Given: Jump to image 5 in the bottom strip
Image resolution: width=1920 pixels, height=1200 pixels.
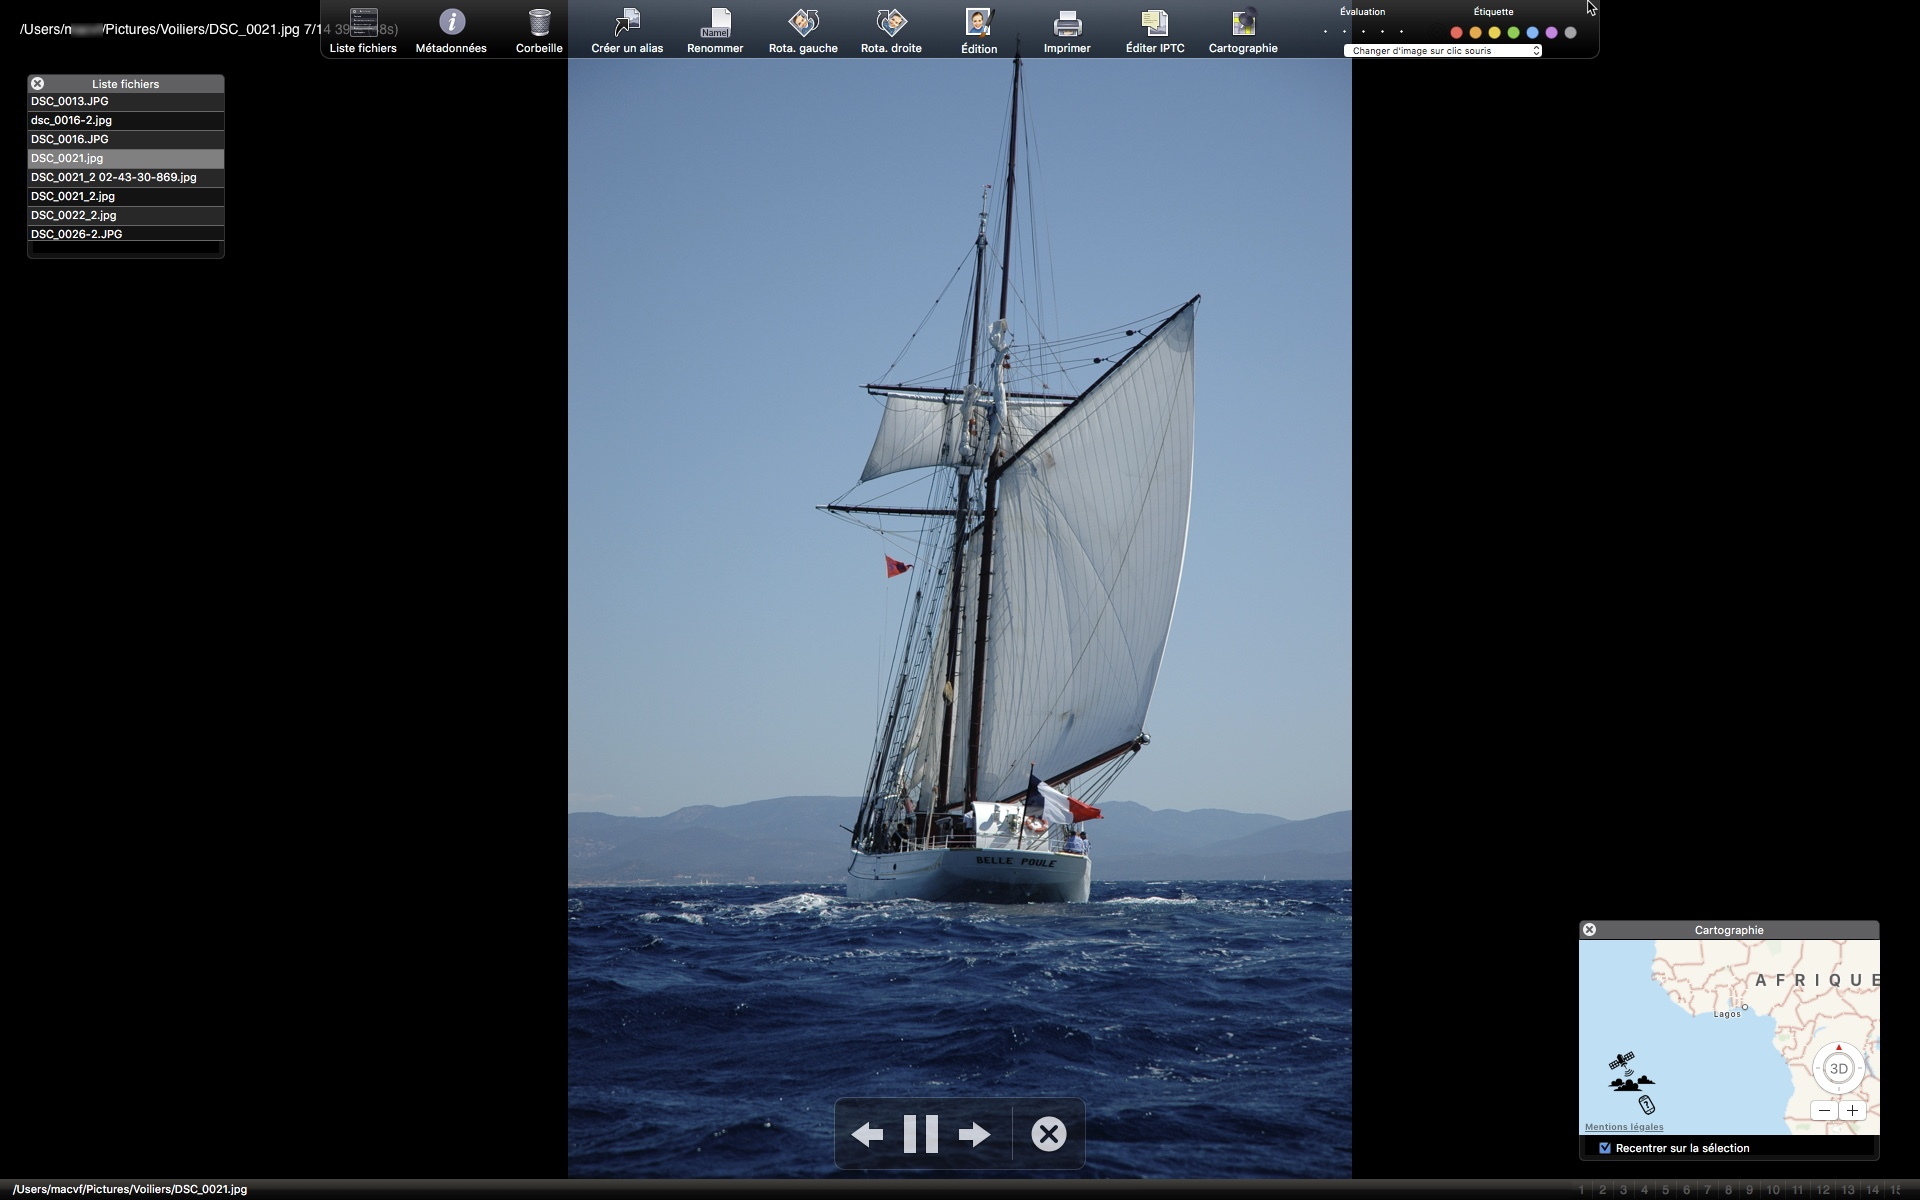Looking at the screenshot, I should [x=1665, y=1190].
